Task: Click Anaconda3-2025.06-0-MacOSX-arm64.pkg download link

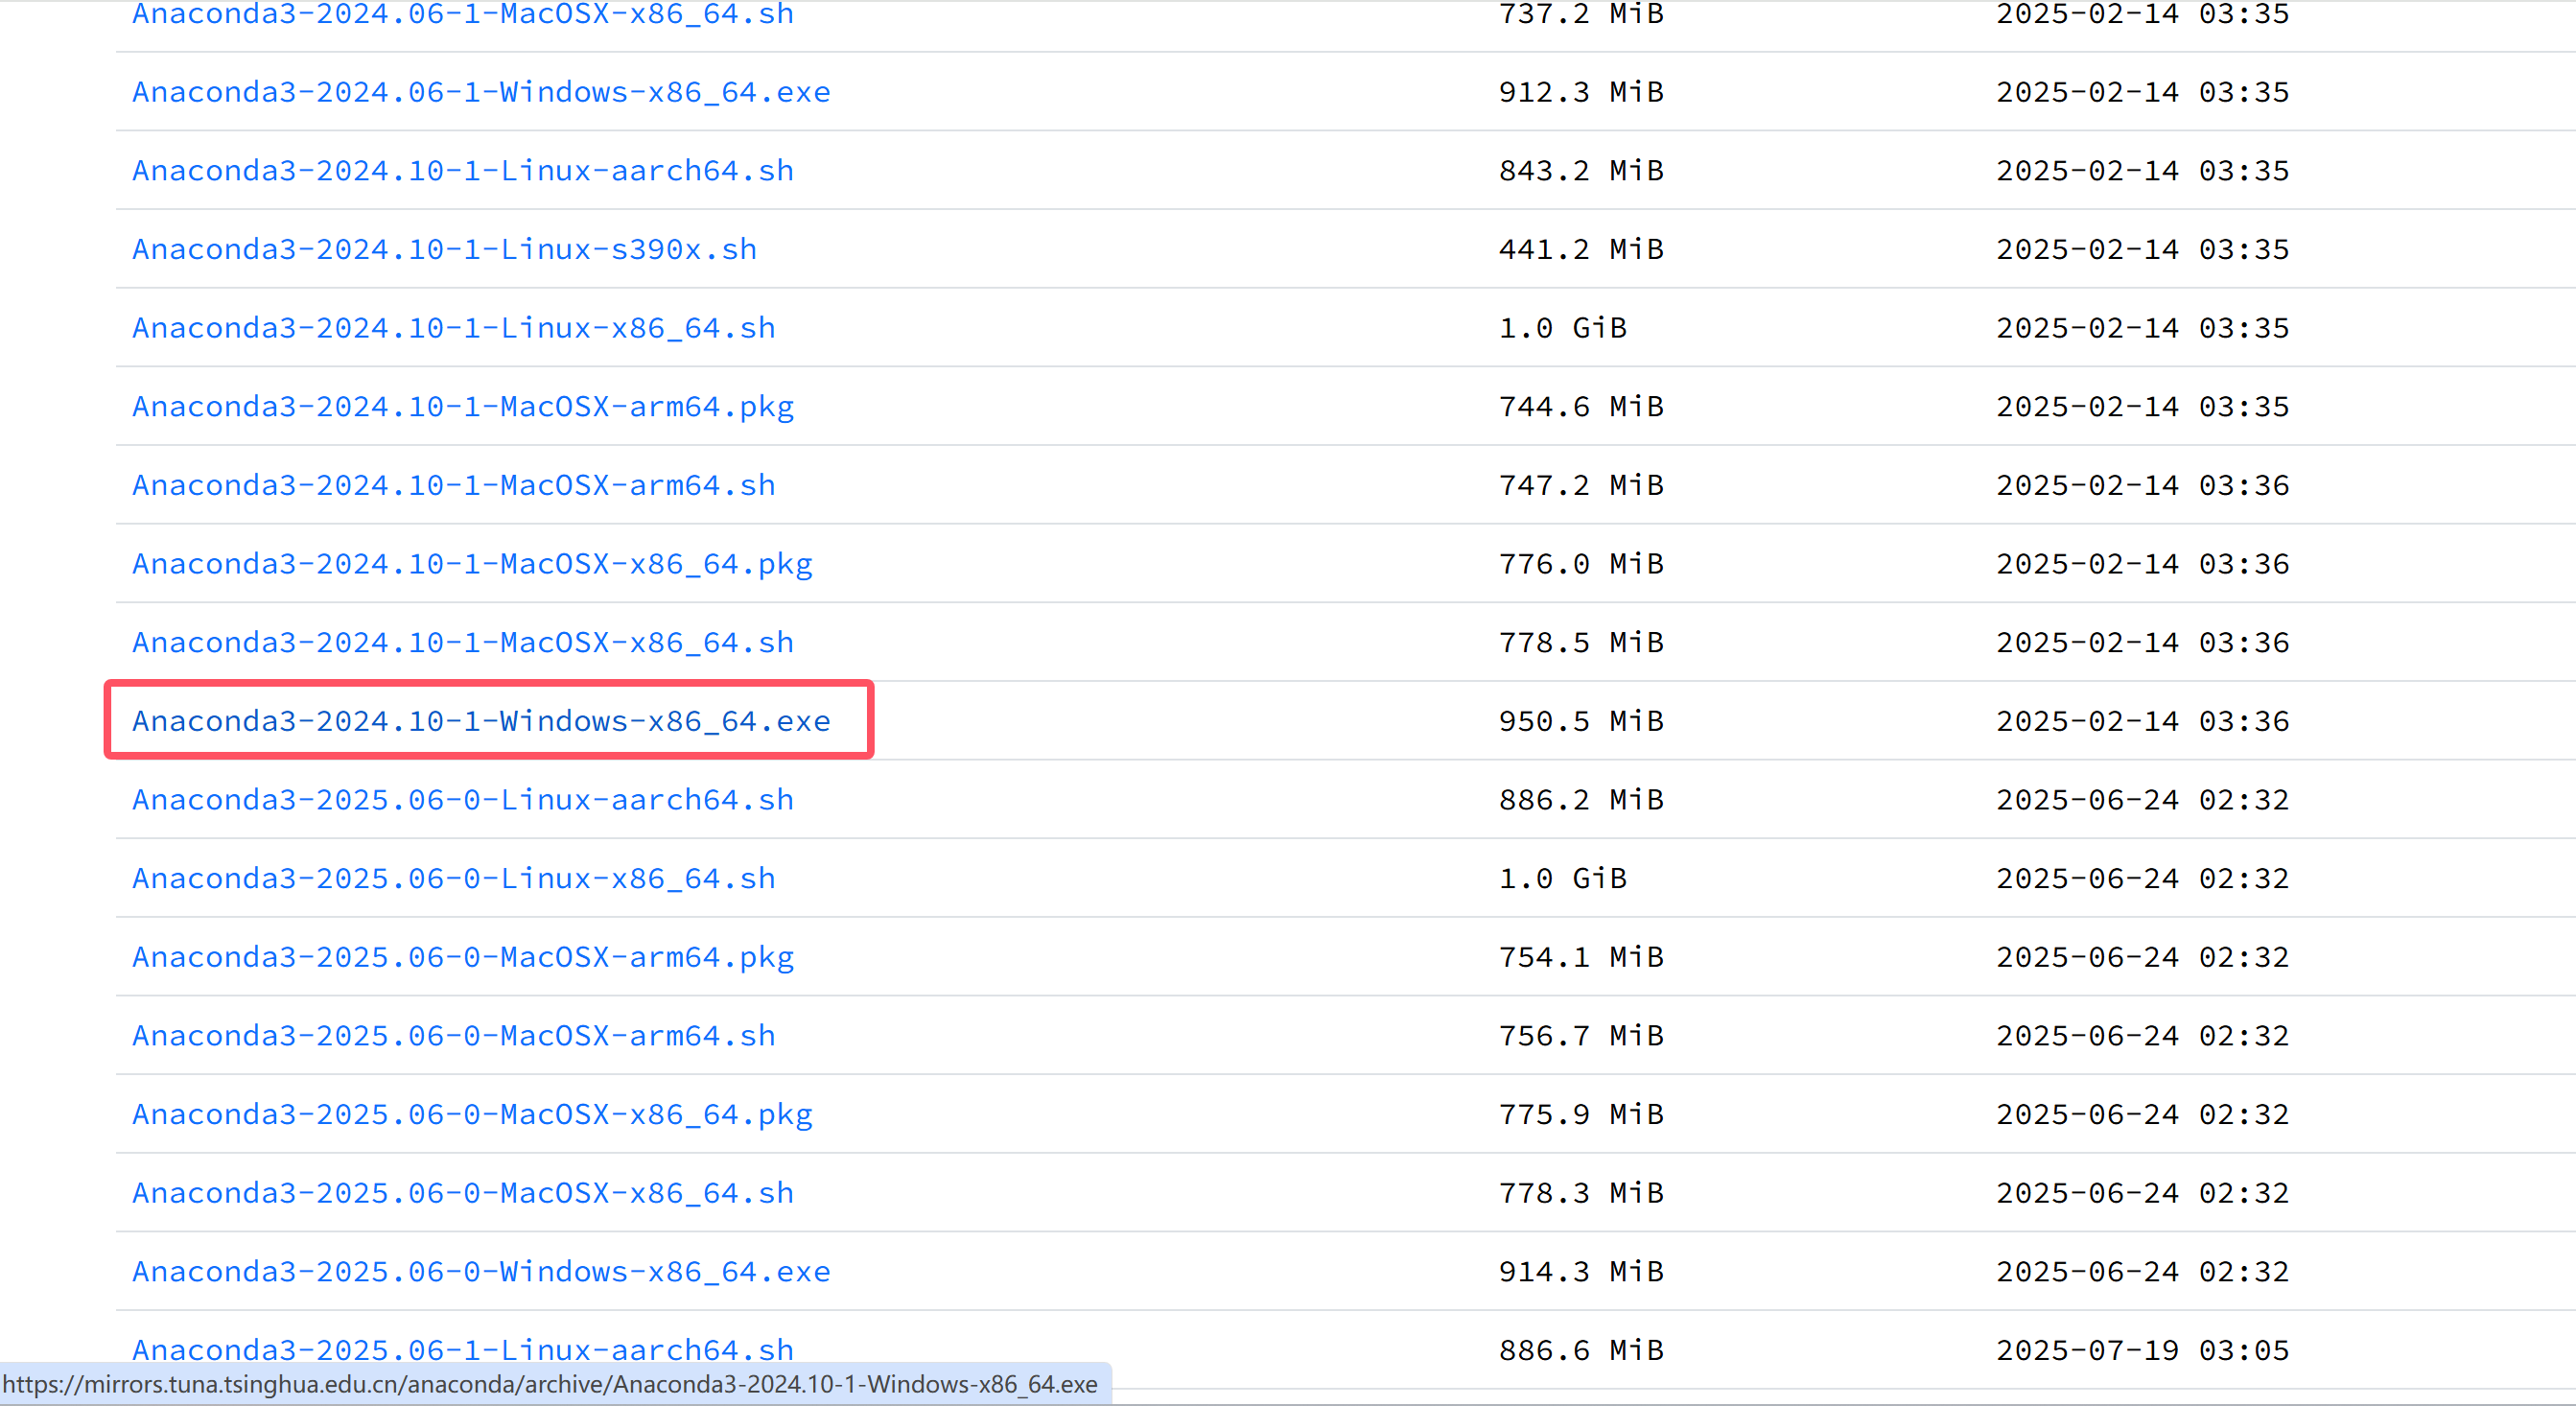Action: click(x=462, y=956)
